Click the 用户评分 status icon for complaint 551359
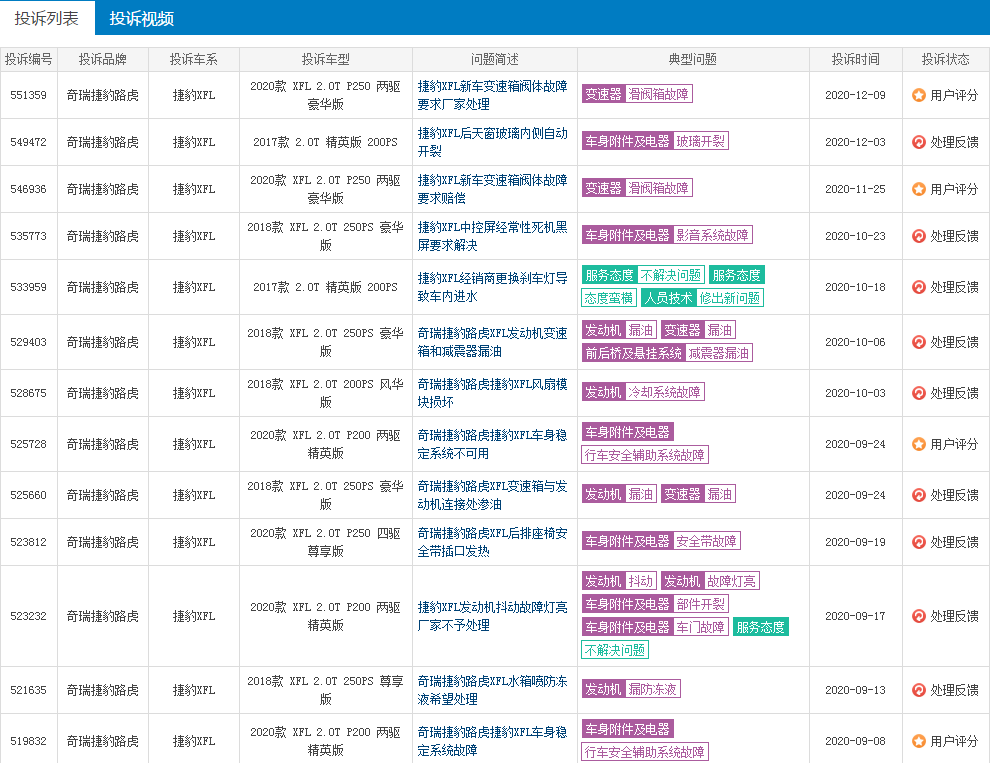The image size is (990, 763). click(x=919, y=95)
